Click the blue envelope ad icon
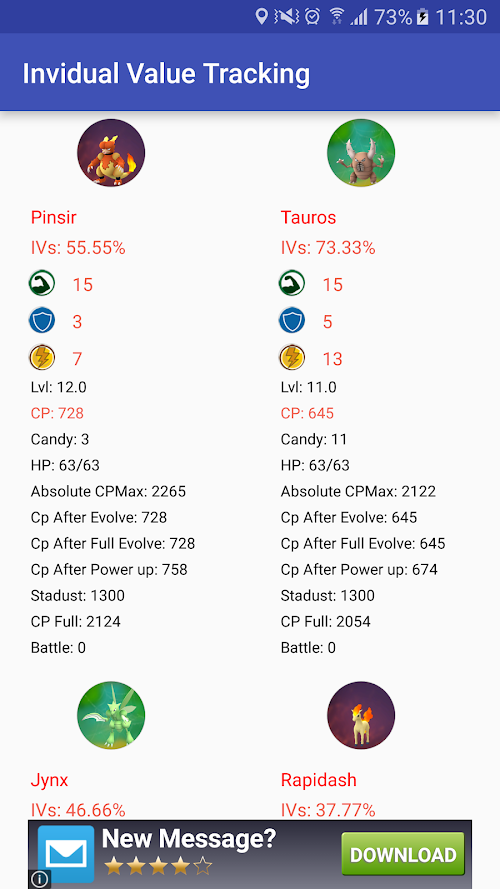 (x=66, y=854)
